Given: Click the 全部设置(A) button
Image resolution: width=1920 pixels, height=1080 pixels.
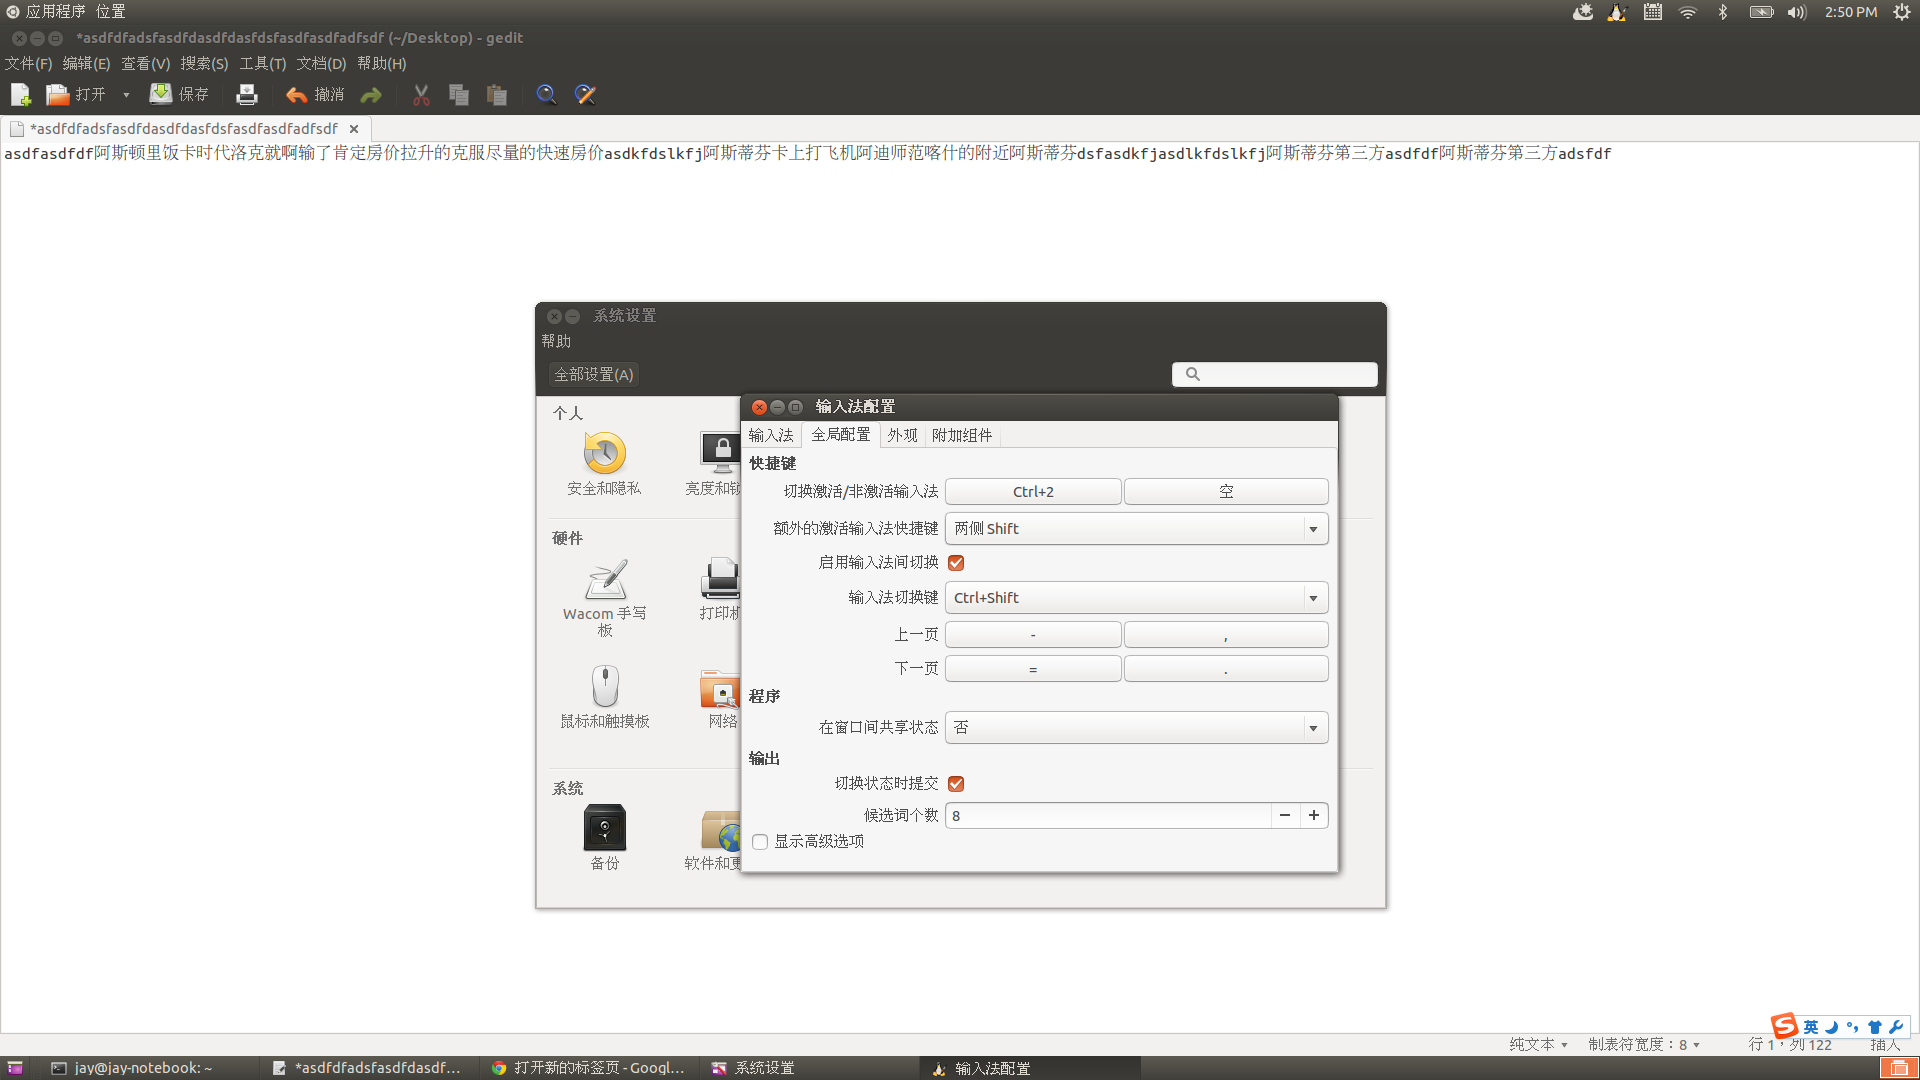Looking at the screenshot, I should pos(594,374).
